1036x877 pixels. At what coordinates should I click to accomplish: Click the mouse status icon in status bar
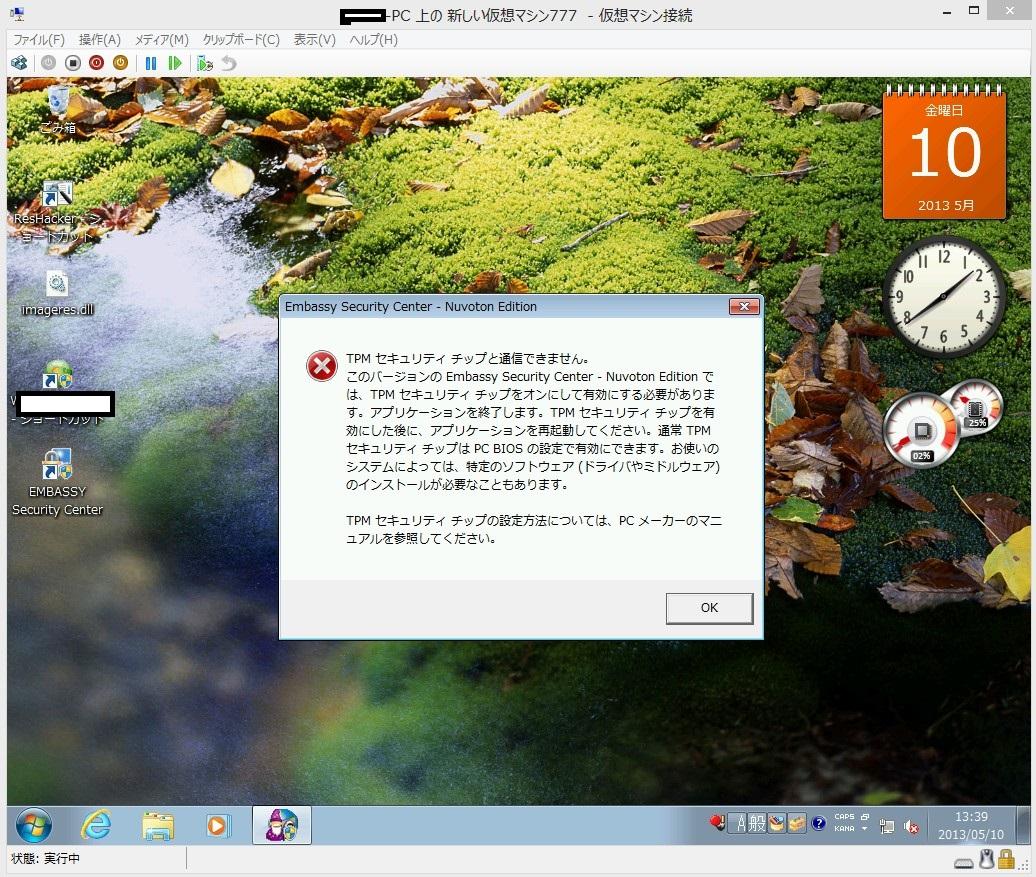tap(986, 859)
